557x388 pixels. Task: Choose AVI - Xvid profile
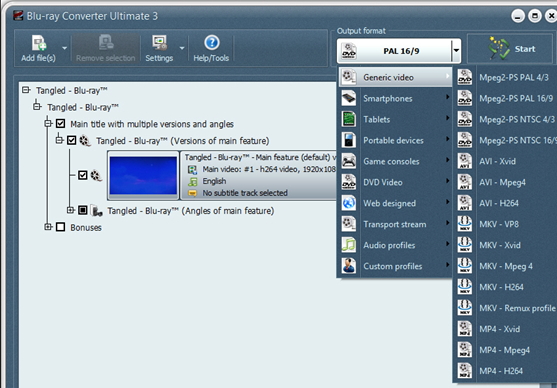506,161
